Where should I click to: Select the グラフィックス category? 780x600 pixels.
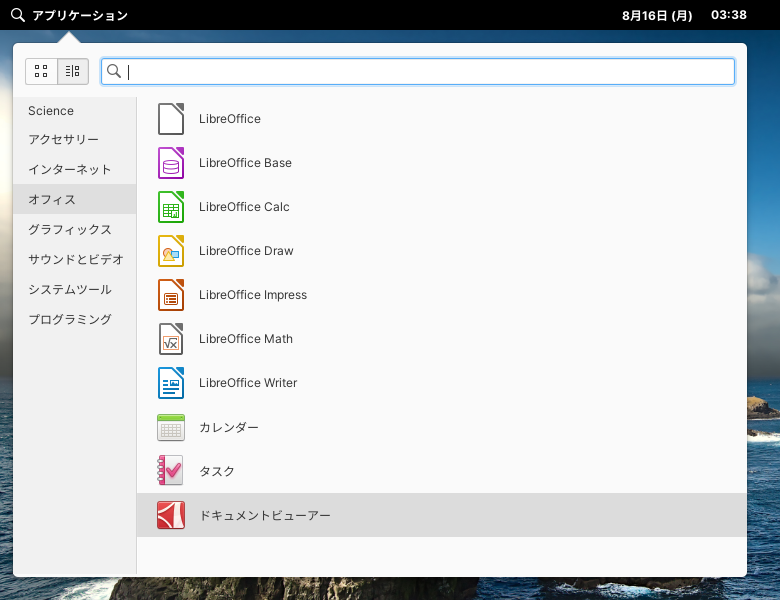pyautogui.click(x=75, y=229)
